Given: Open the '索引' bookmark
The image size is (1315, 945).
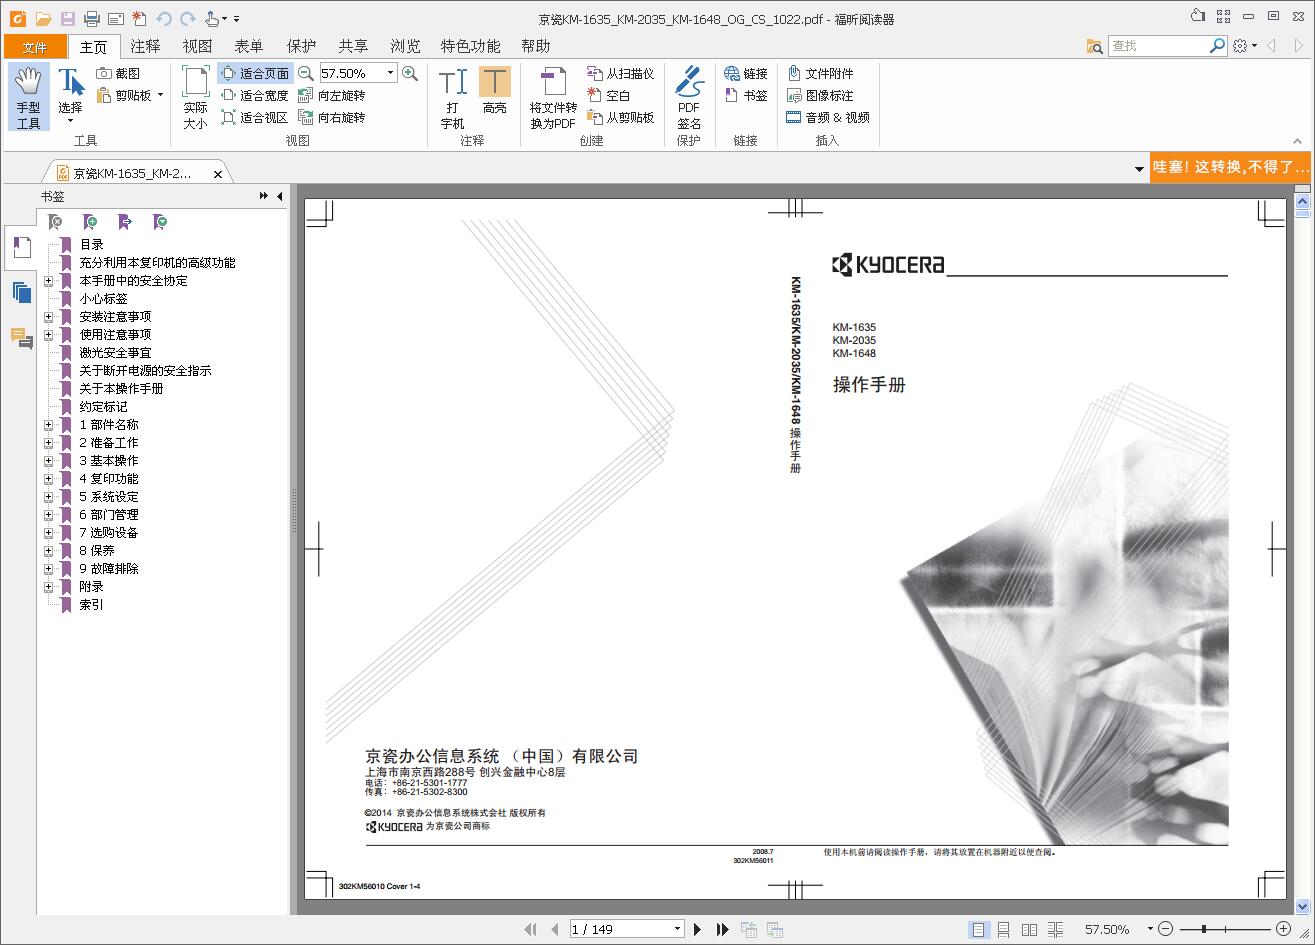Looking at the screenshot, I should pyautogui.click(x=91, y=605).
